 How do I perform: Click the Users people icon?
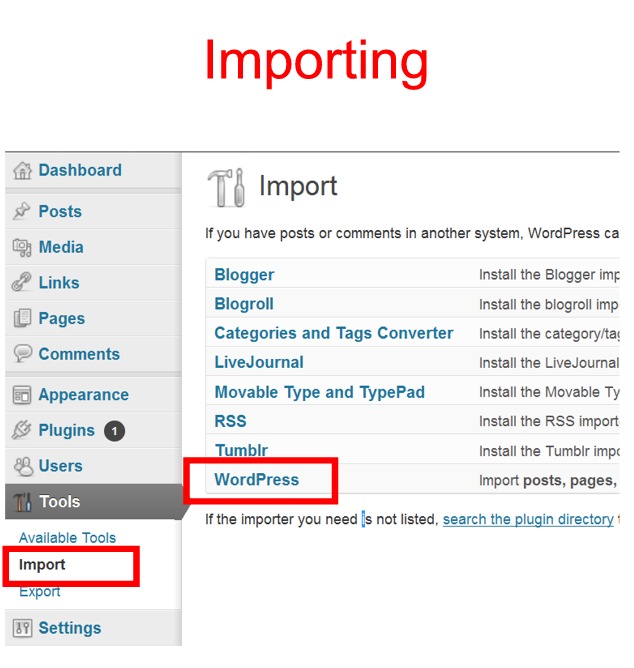click(23, 466)
